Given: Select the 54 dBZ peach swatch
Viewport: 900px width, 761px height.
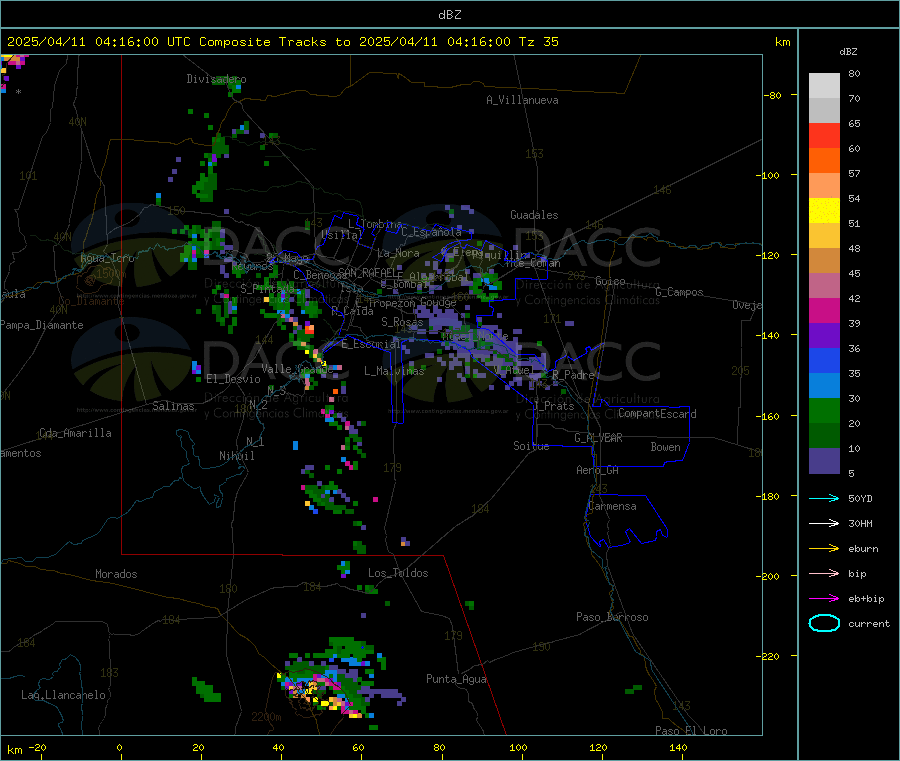Looking at the screenshot, I should [824, 185].
